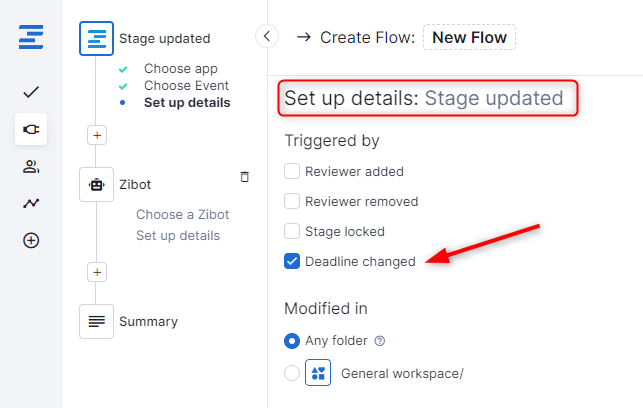
Task: Open the tasks checkmark icon in sidebar
Action: [31, 92]
